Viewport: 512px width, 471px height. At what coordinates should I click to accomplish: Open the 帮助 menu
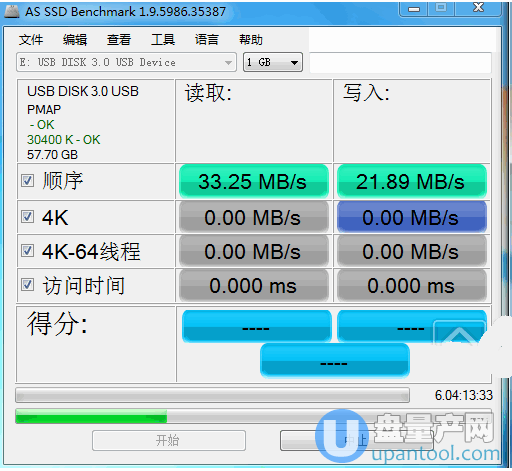coord(251,40)
